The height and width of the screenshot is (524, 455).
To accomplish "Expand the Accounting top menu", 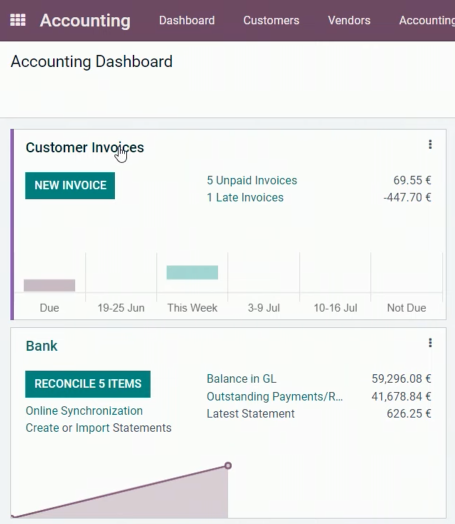I will pyautogui.click(x=427, y=20).
